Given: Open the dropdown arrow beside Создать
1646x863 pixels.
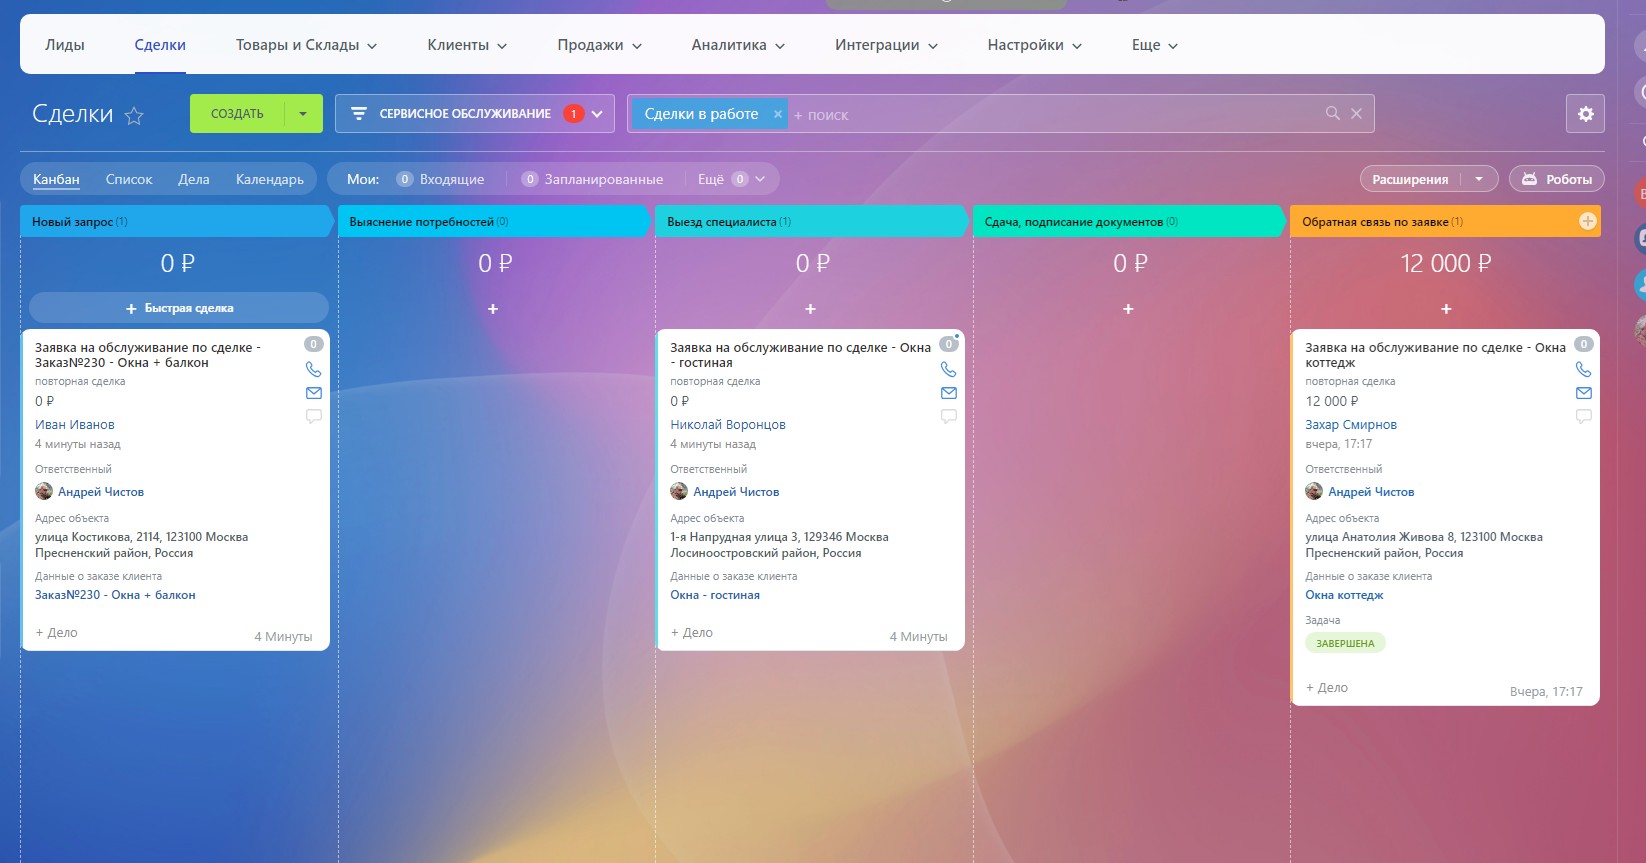Looking at the screenshot, I should coord(303,114).
